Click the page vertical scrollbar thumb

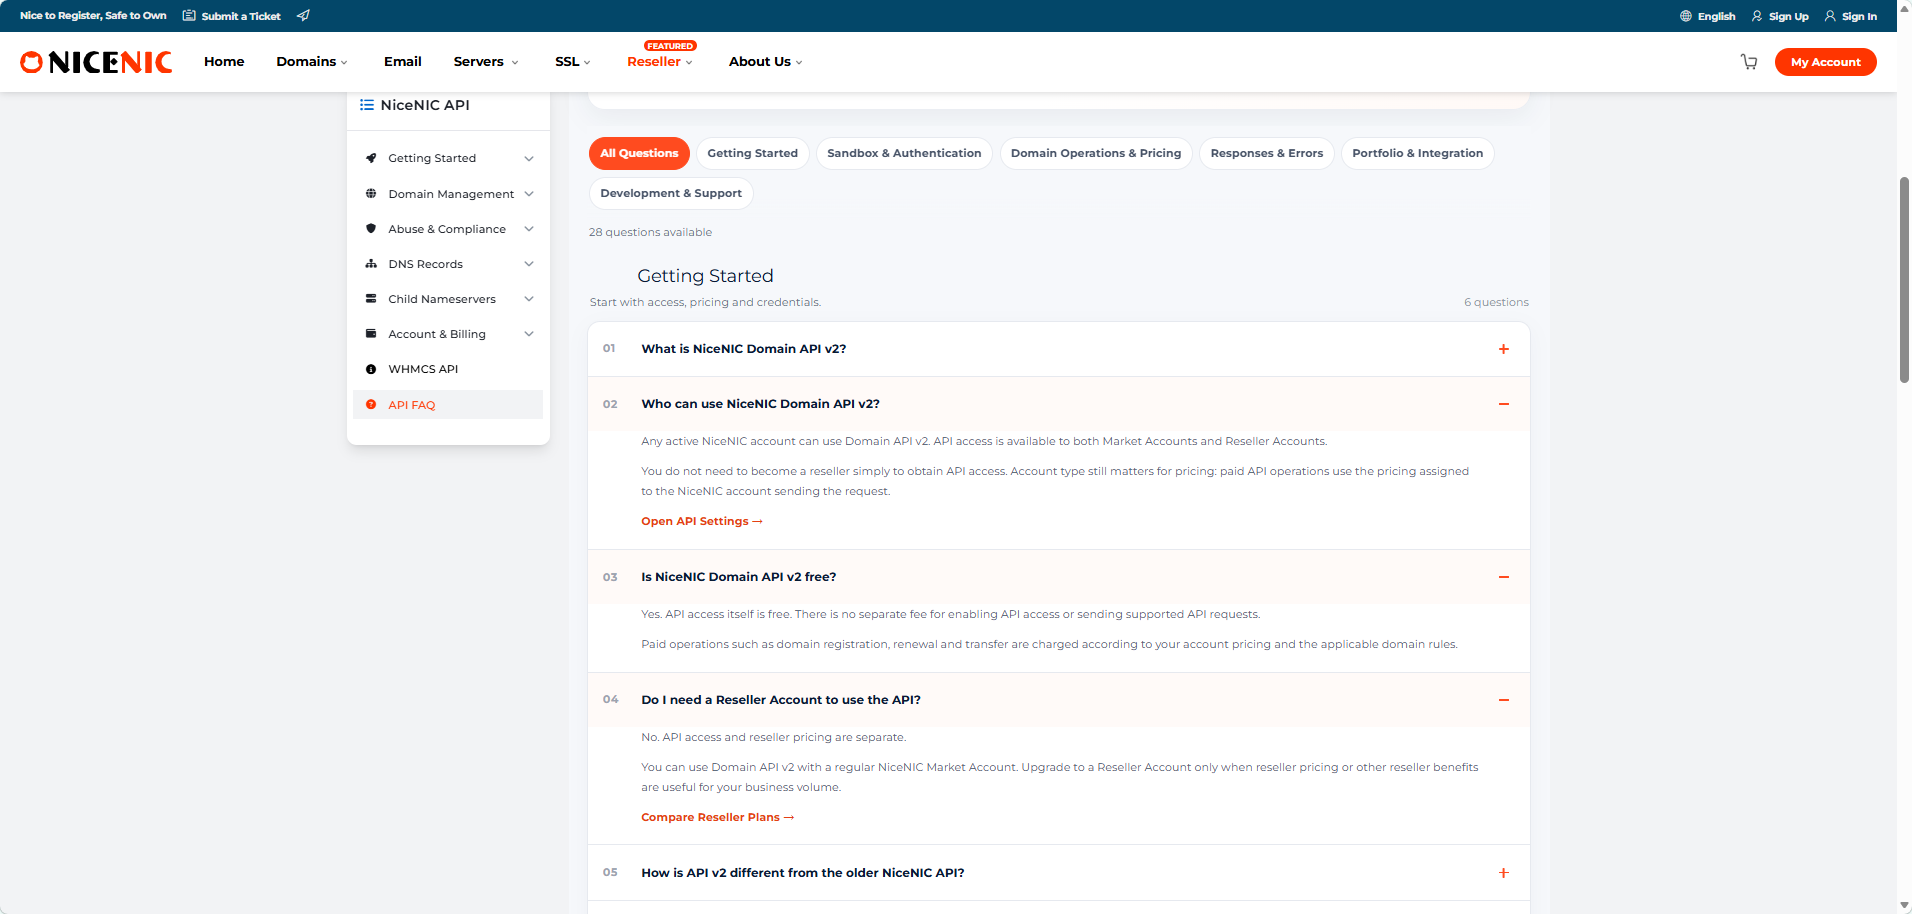tap(1904, 280)
